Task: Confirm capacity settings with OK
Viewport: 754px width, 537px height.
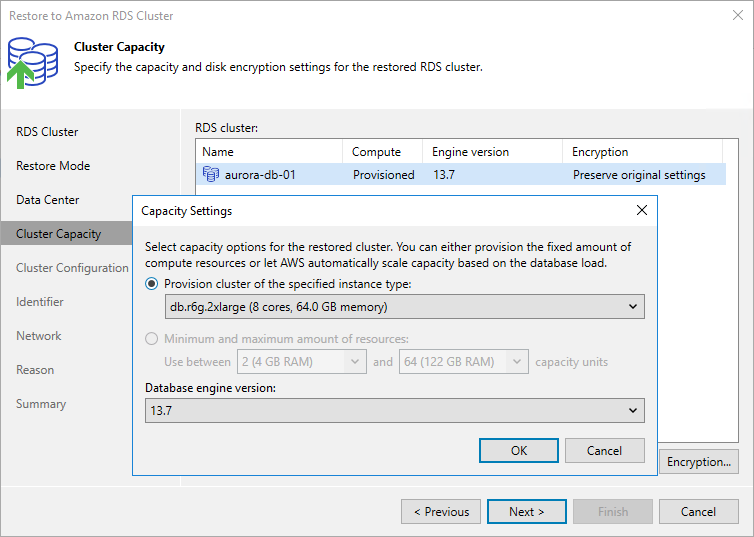Action: tap(519, 450)
